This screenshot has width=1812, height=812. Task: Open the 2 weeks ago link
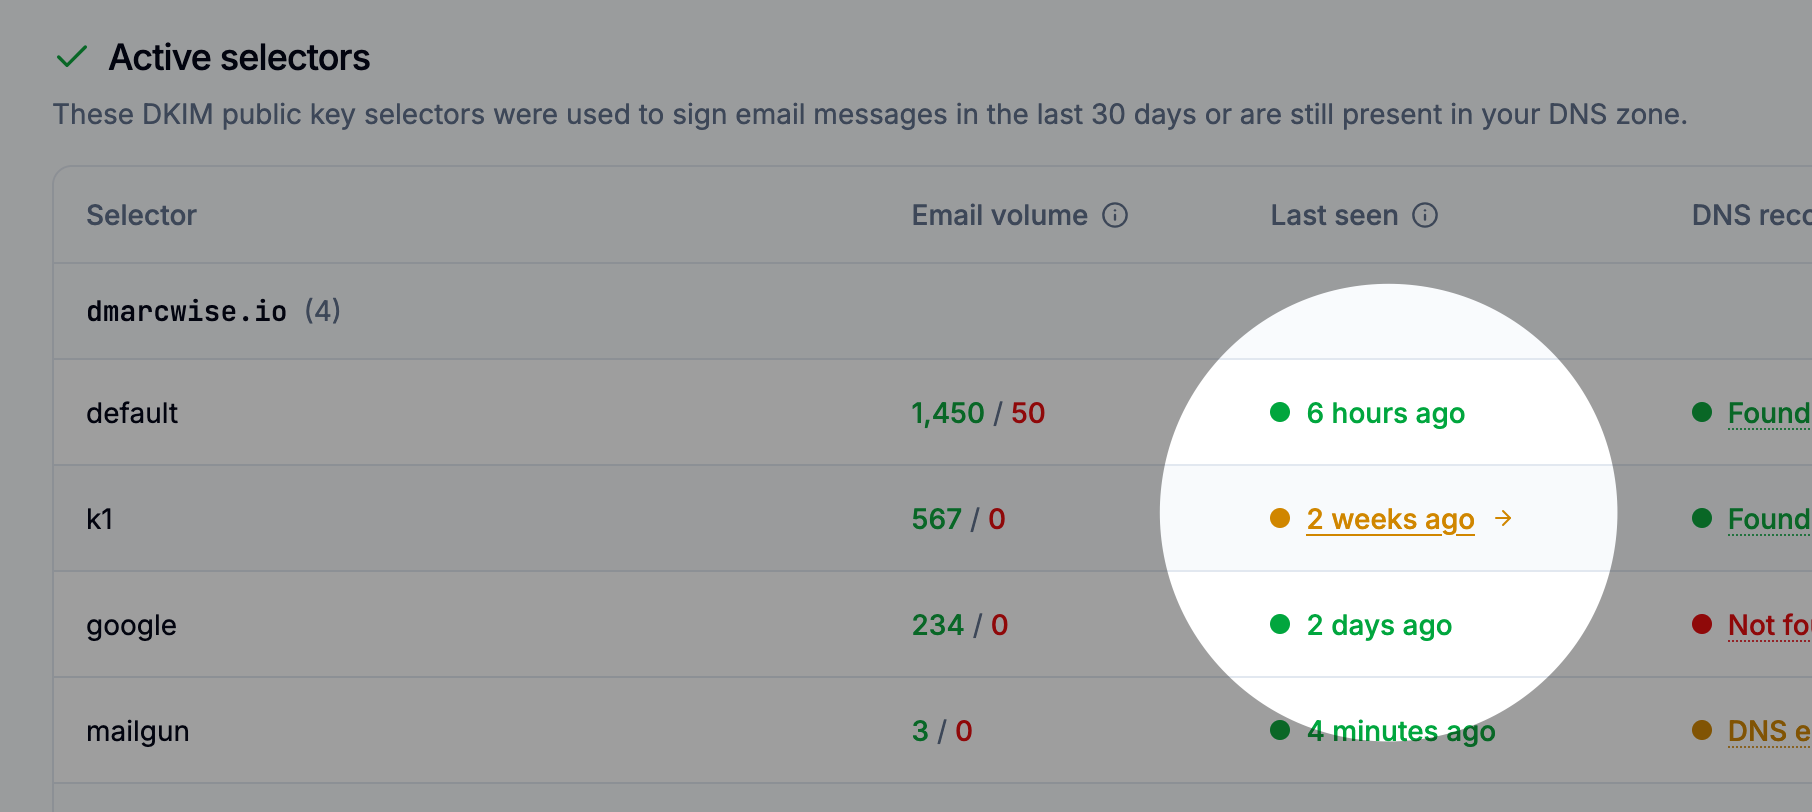(1390, 519)
